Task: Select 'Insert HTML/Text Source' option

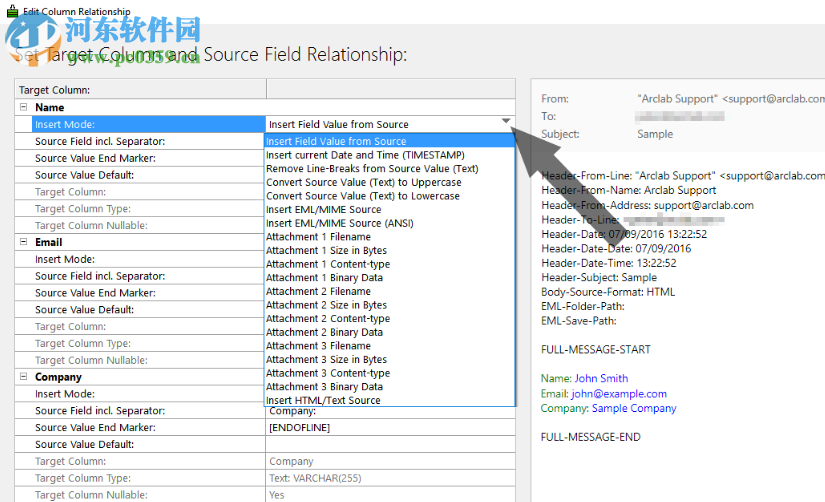Action: tap(389, 400)
